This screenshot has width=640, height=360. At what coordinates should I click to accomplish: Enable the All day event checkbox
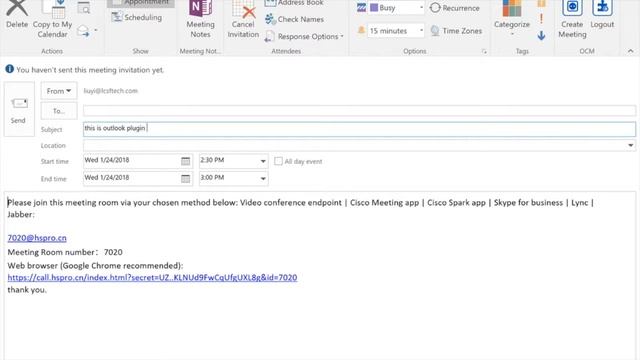click(278, 161)
